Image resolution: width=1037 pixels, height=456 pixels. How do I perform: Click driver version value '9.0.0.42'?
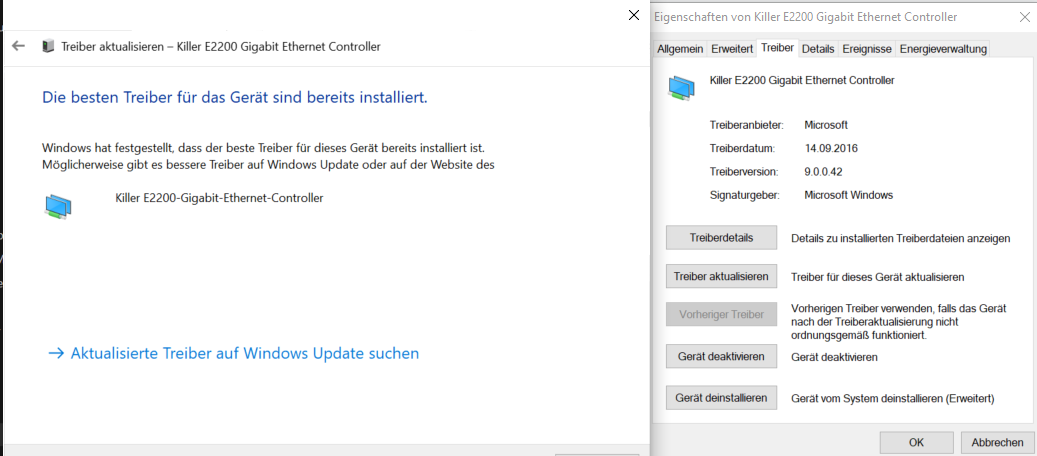823,171
